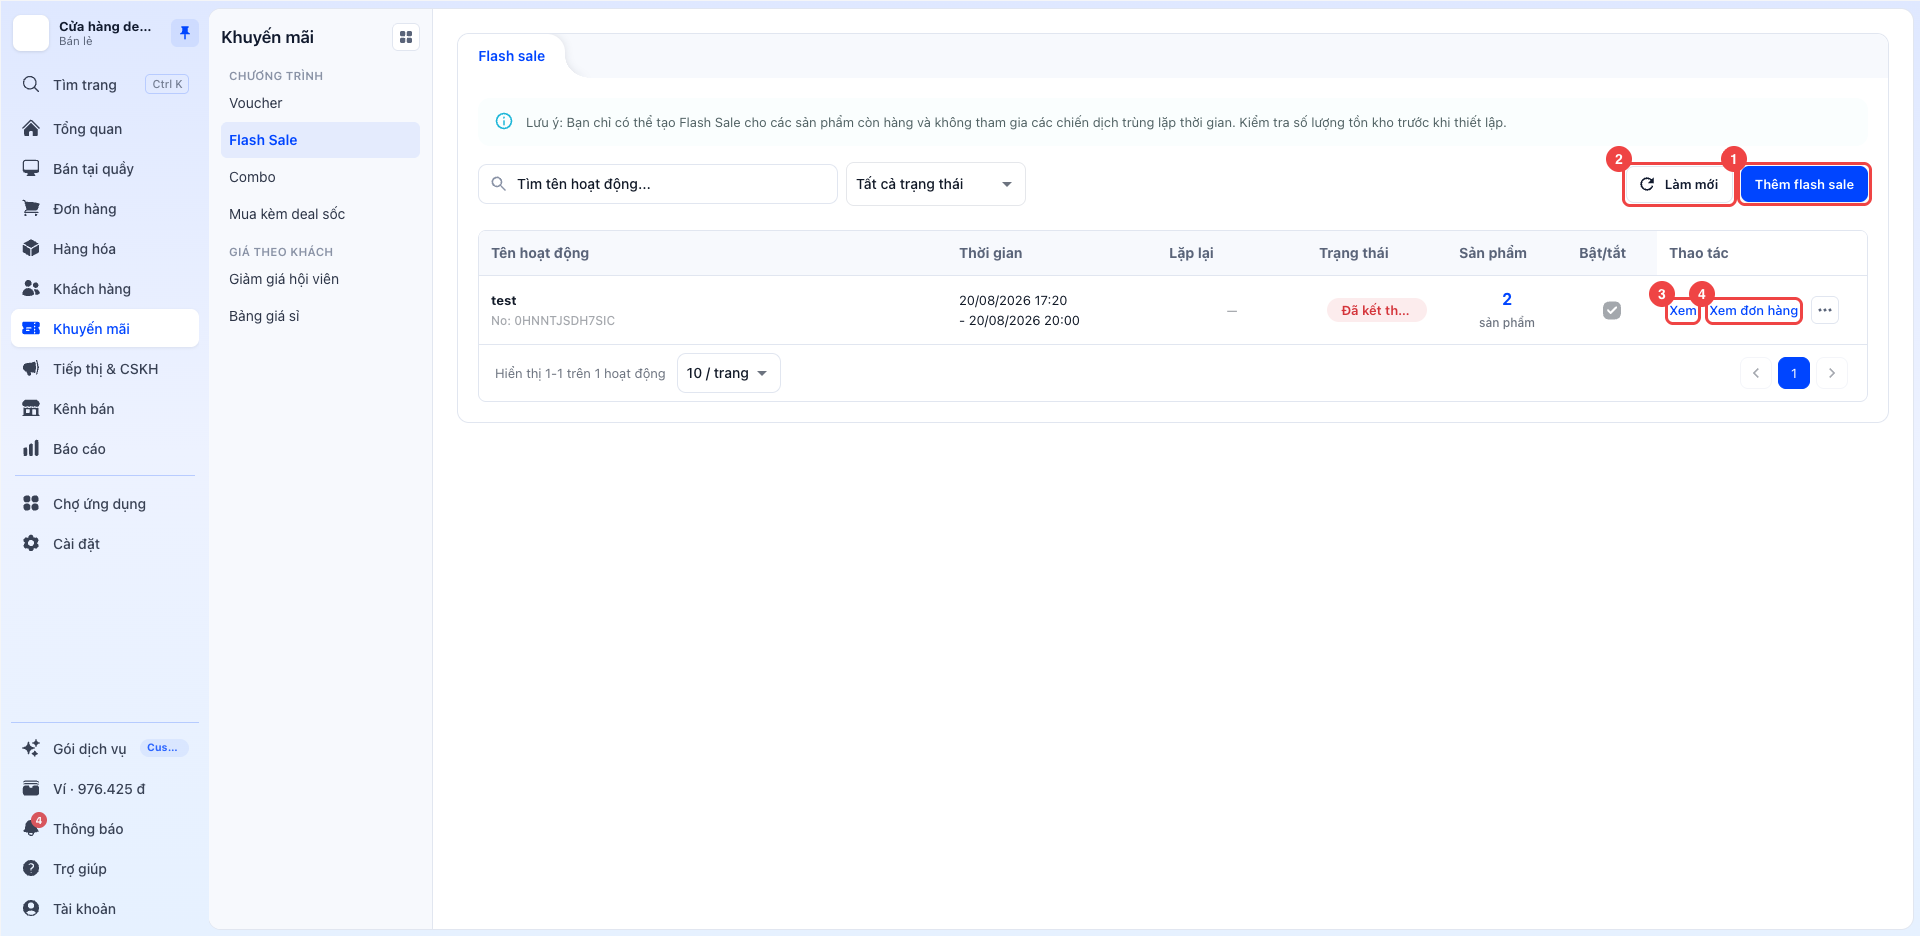Open Tiếp thị & CSKH section
The height and width of the screenshot is (936, 1920).
[105, 369]
